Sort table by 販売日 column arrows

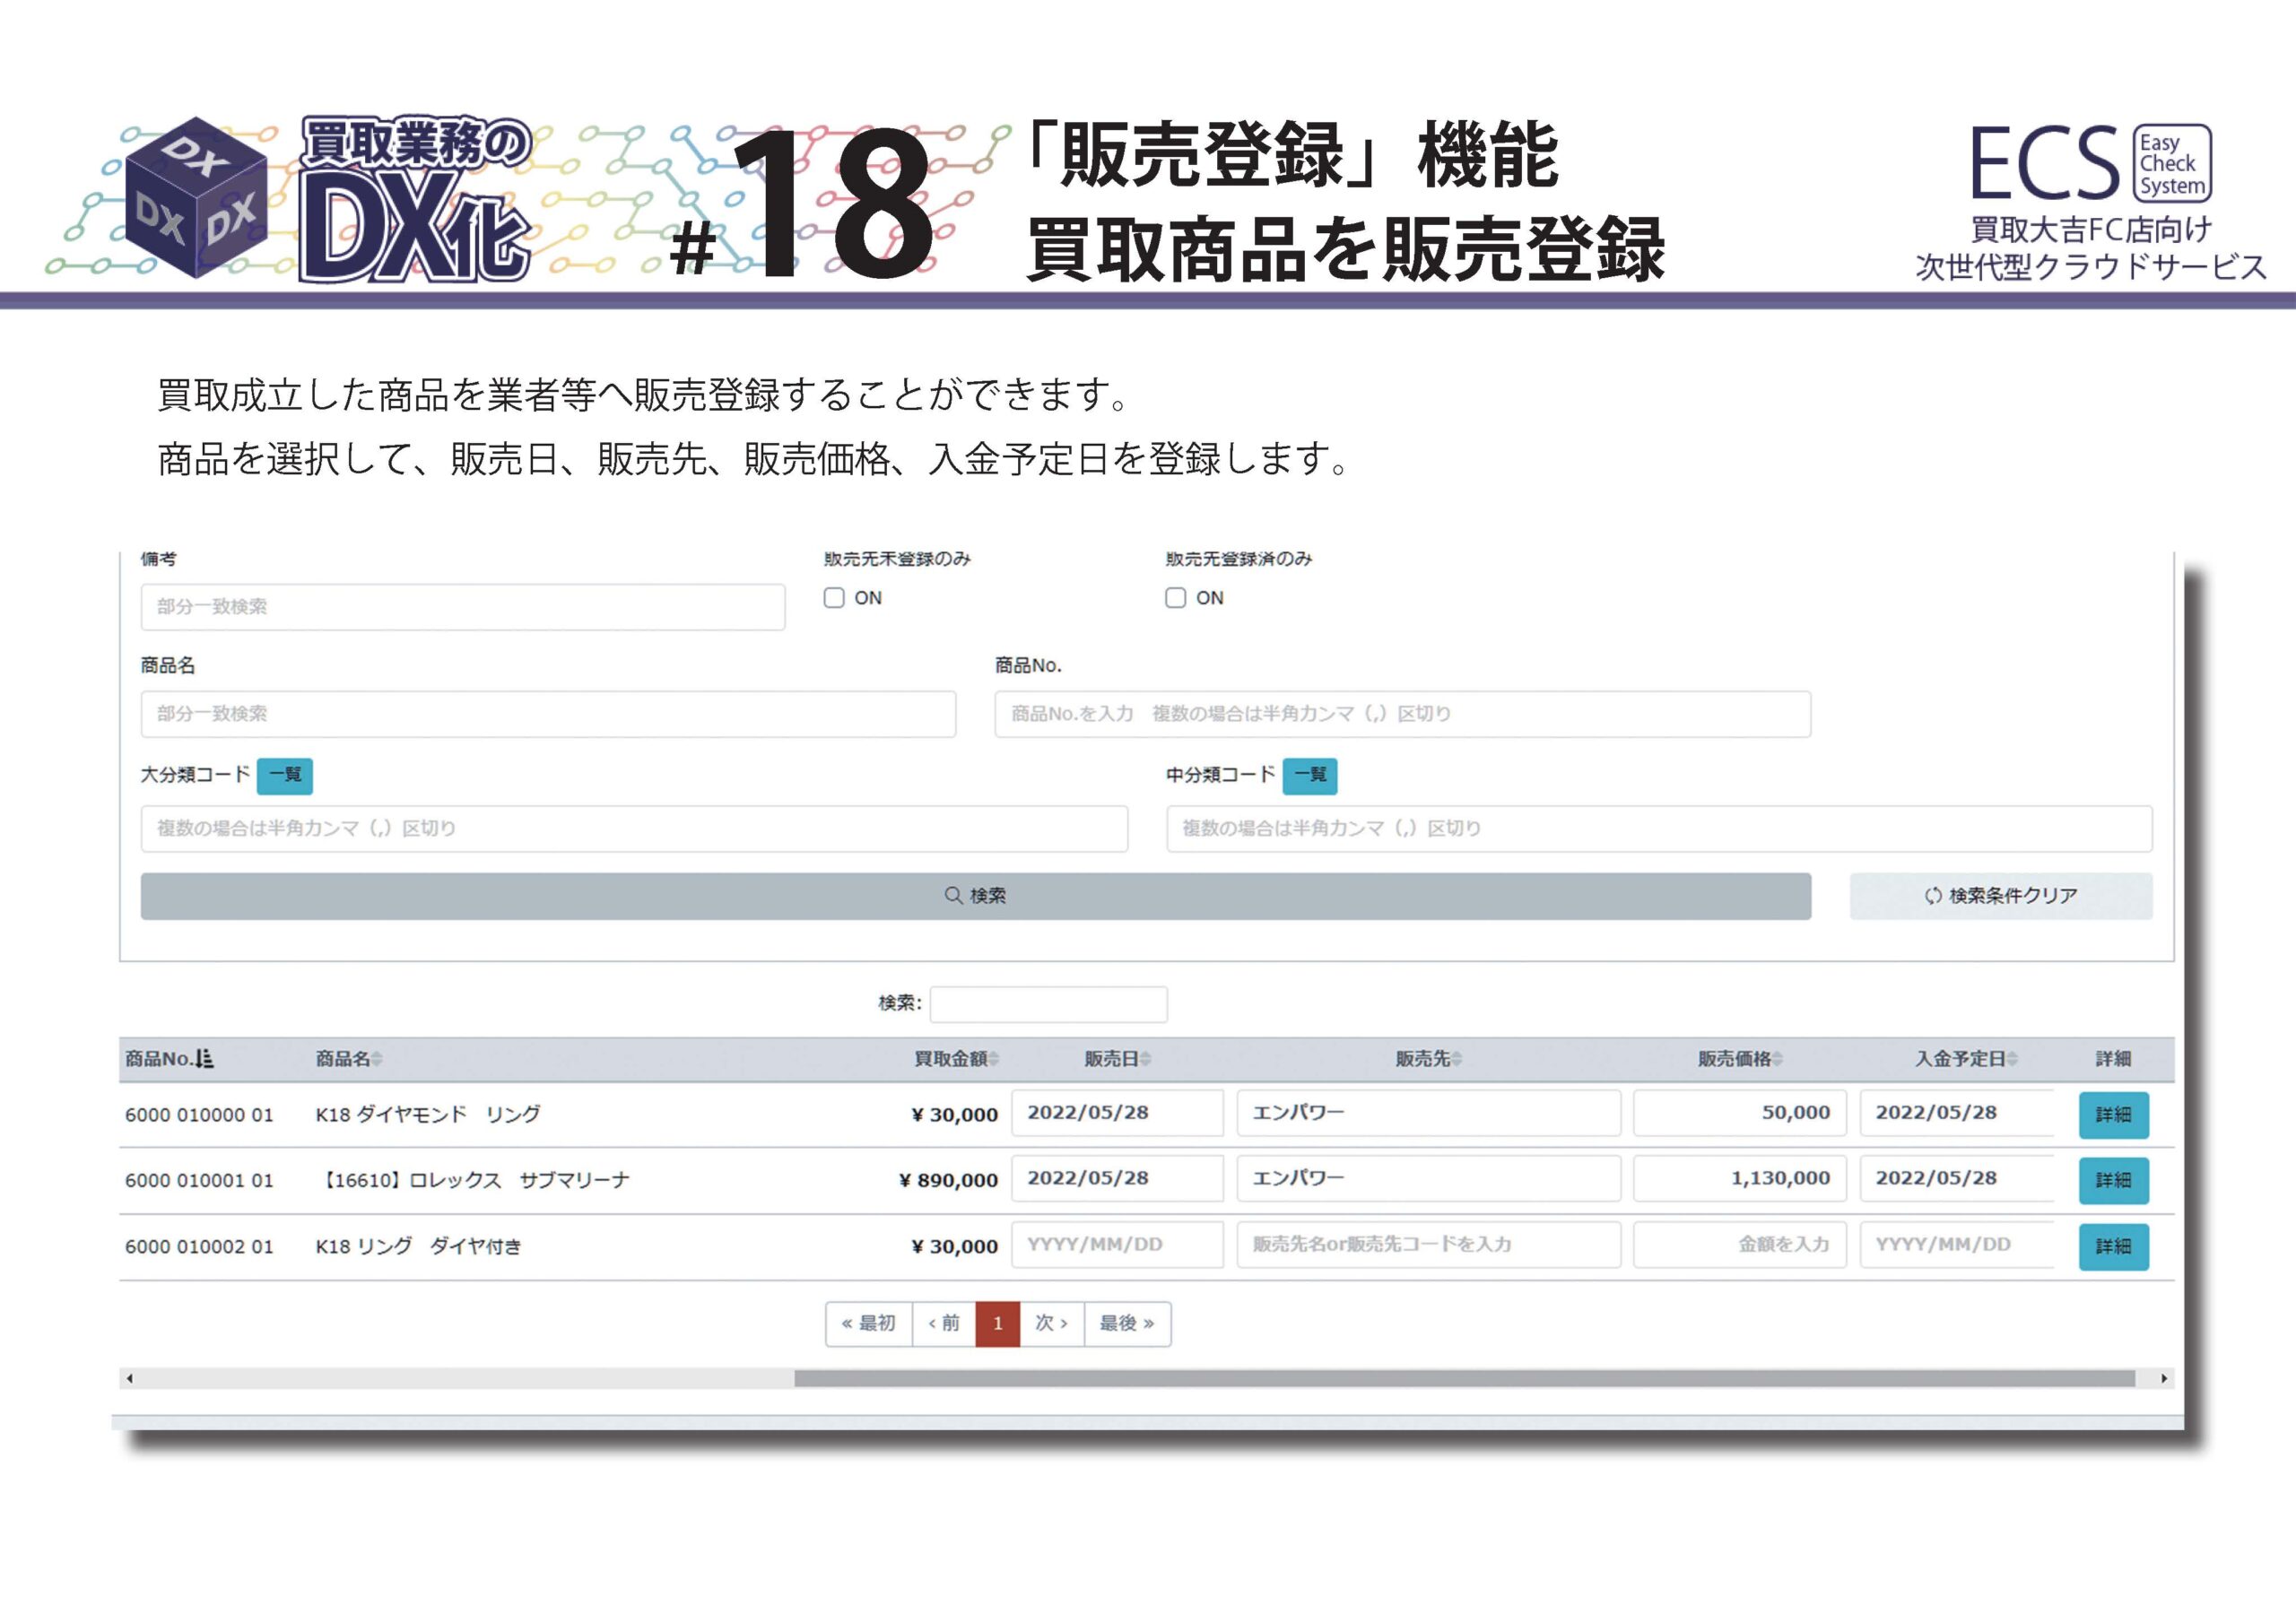click(x=1145, y=1059)
